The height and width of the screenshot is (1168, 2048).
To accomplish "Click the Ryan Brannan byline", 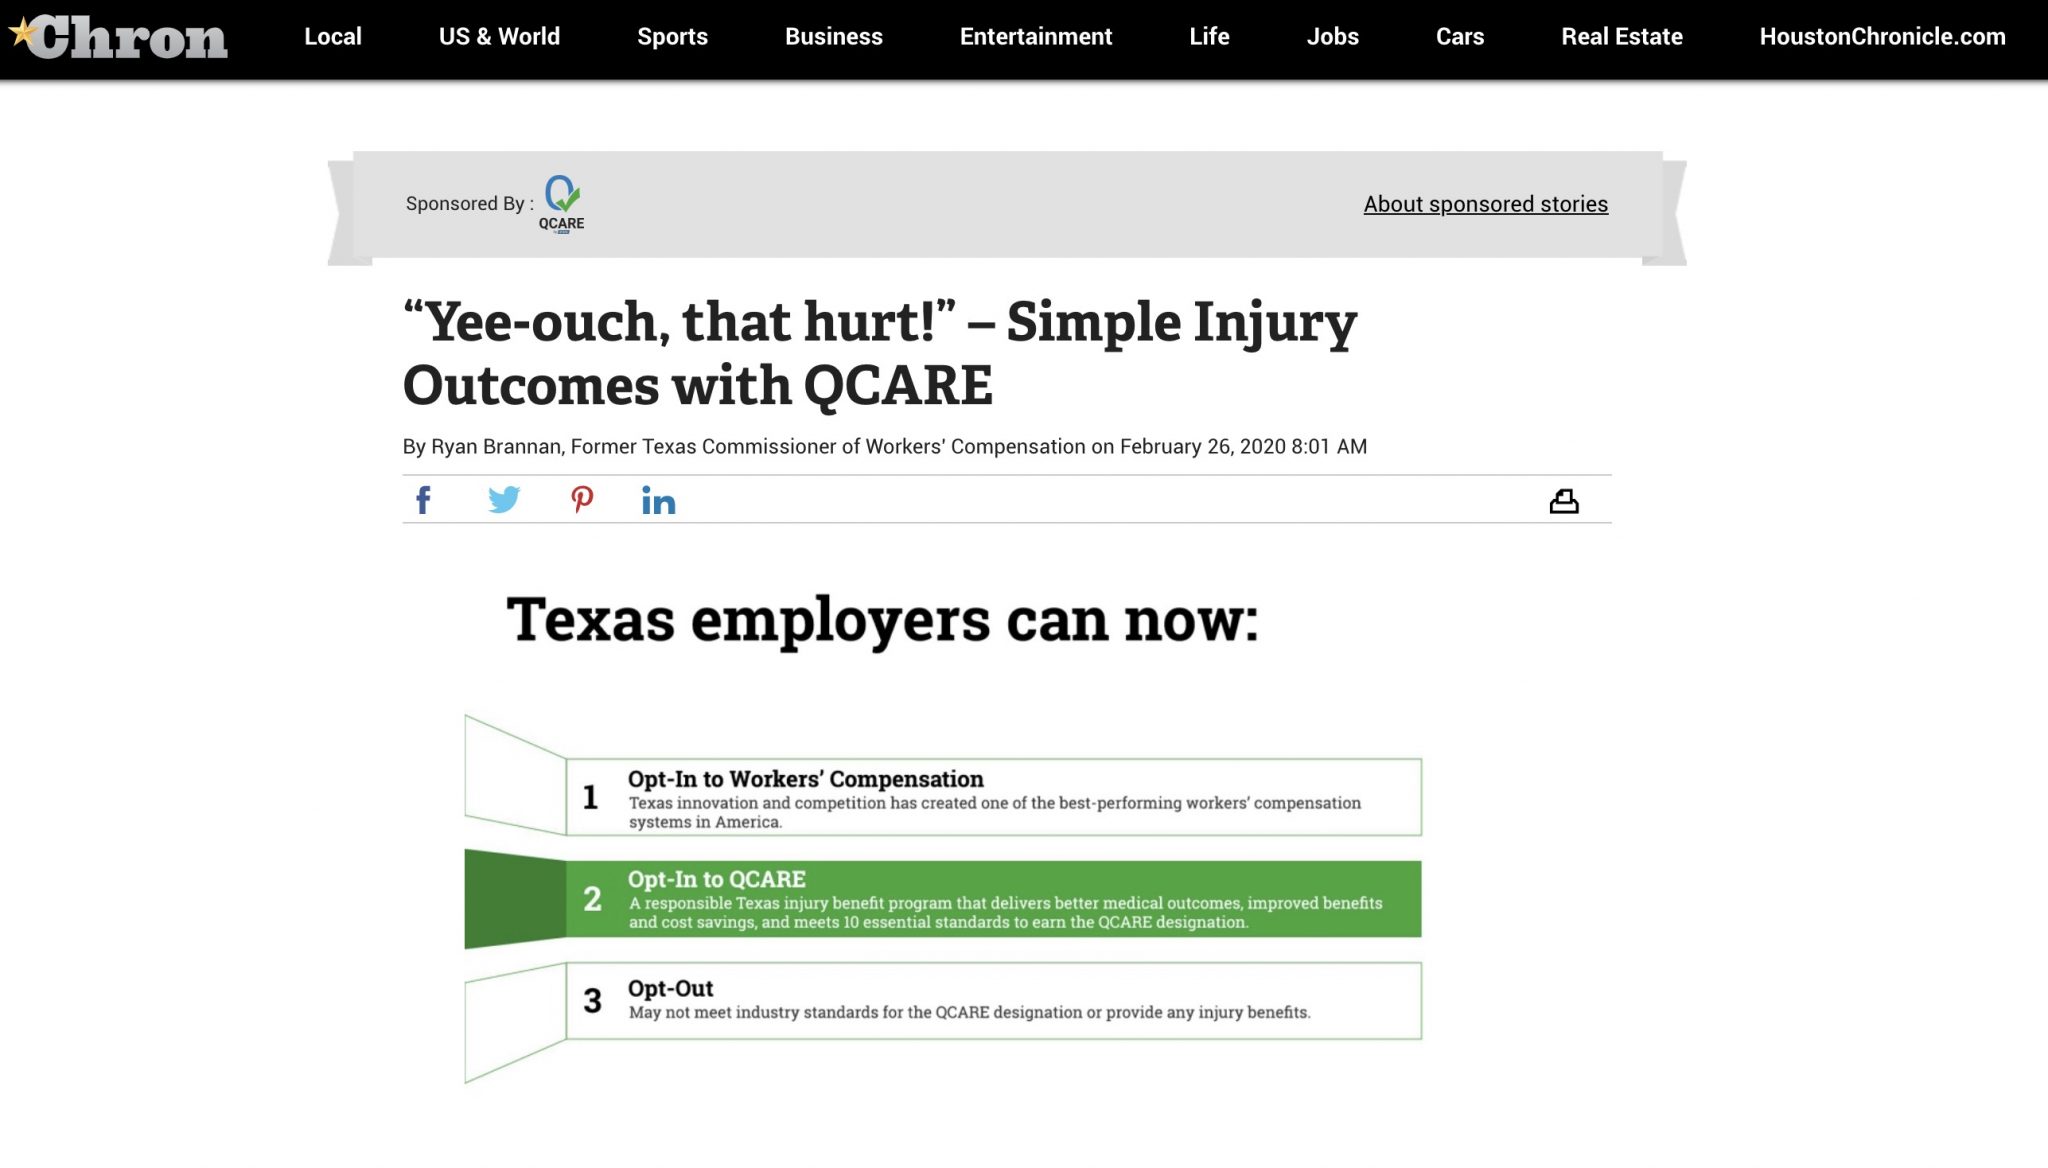I will (x=884, y=447).
